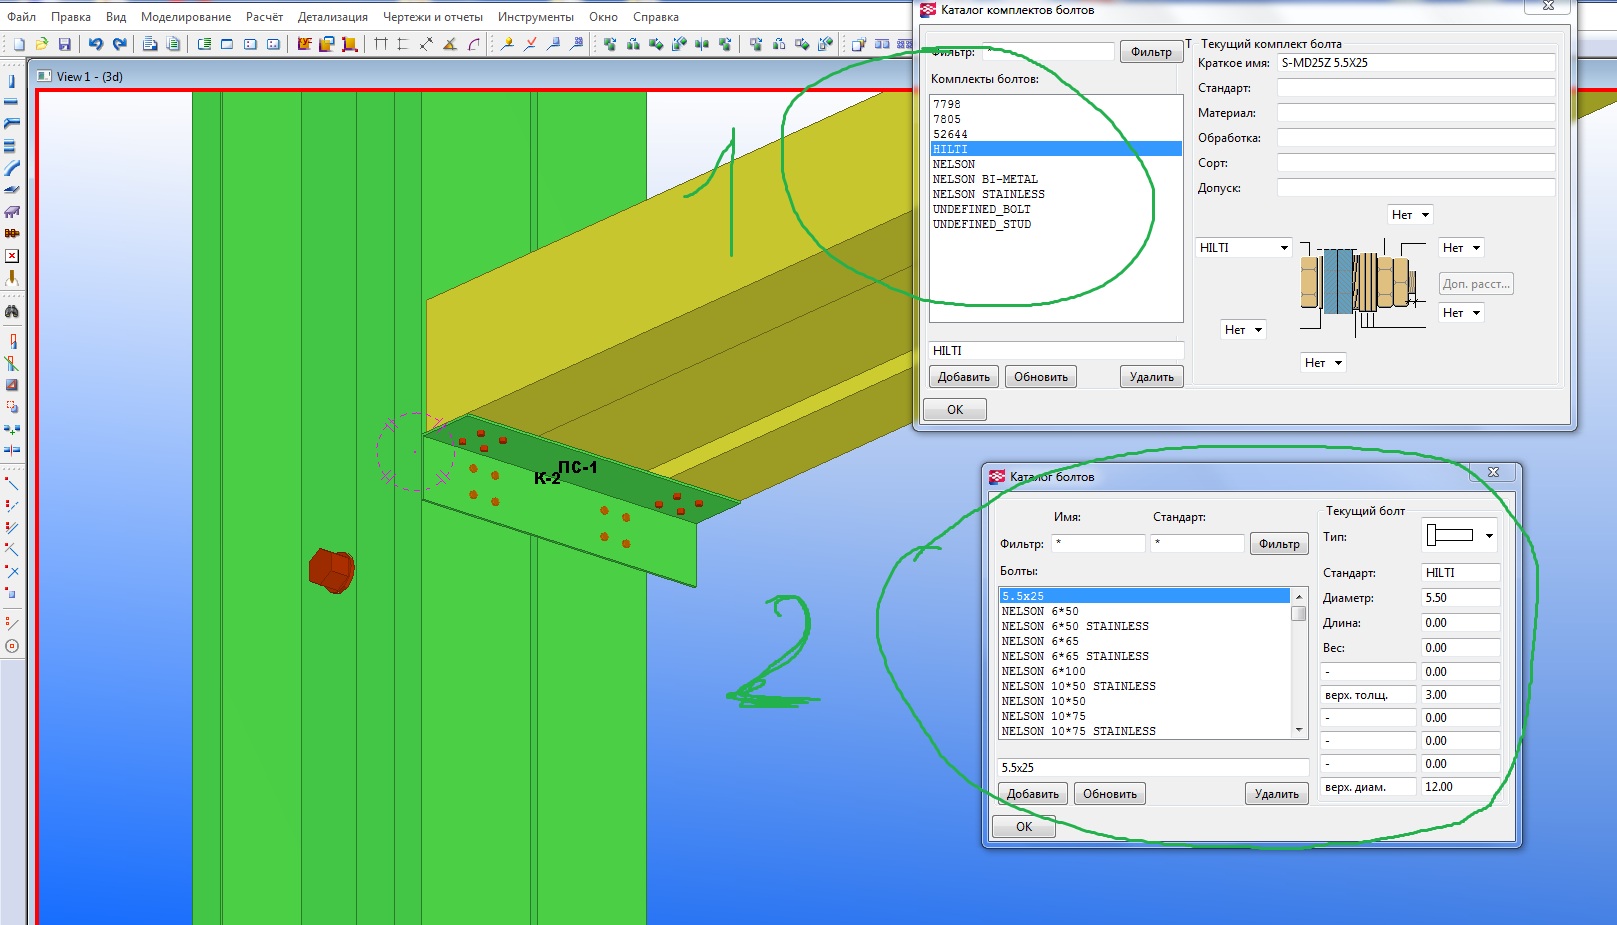This screenshot has height=925, width=1617.
Task: Open the topmost 'Нет' dropdown above the bolt diagram
Action: pyautogui.click(x=1410, y=215)
